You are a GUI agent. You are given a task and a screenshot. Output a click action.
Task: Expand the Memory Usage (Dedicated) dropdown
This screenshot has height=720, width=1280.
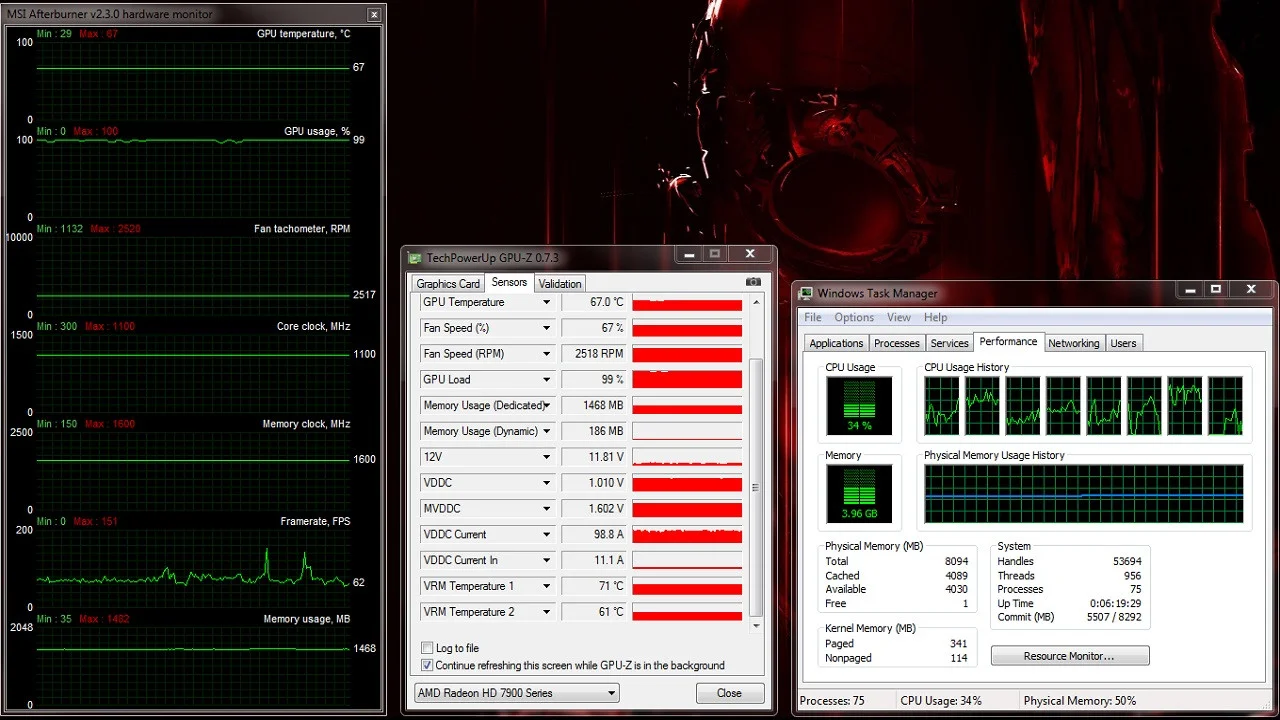point(546,406)
